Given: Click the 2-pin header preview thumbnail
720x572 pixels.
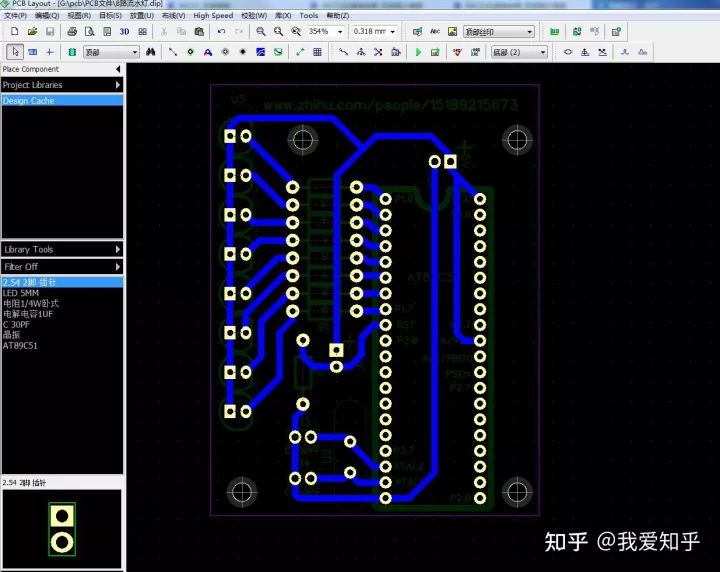Looking at the screenshot, I should [62, 529].
